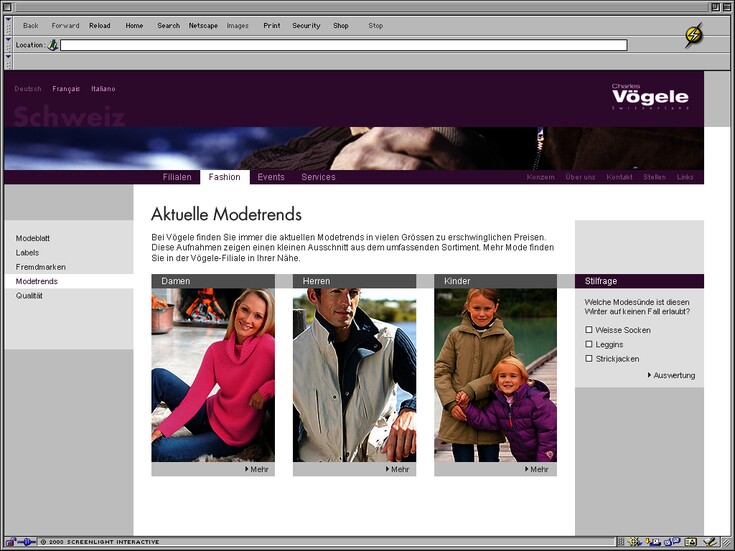Open the Damen fashion photo
The image size is (735, 551).
[213, 375]
